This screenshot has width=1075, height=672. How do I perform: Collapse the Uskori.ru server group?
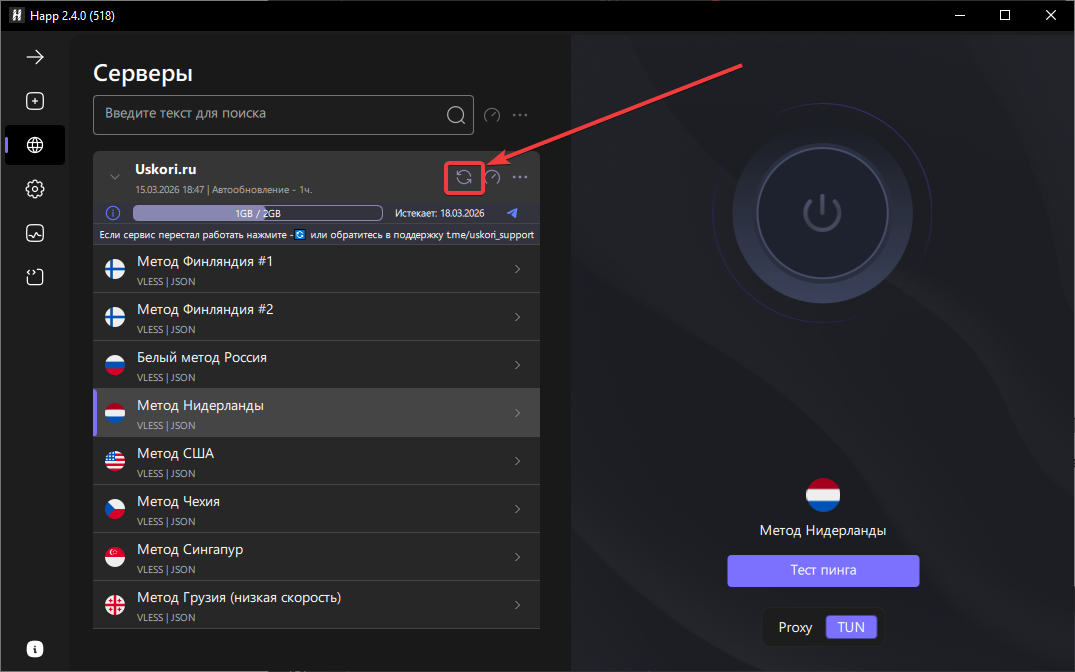(x=114, y=177)
